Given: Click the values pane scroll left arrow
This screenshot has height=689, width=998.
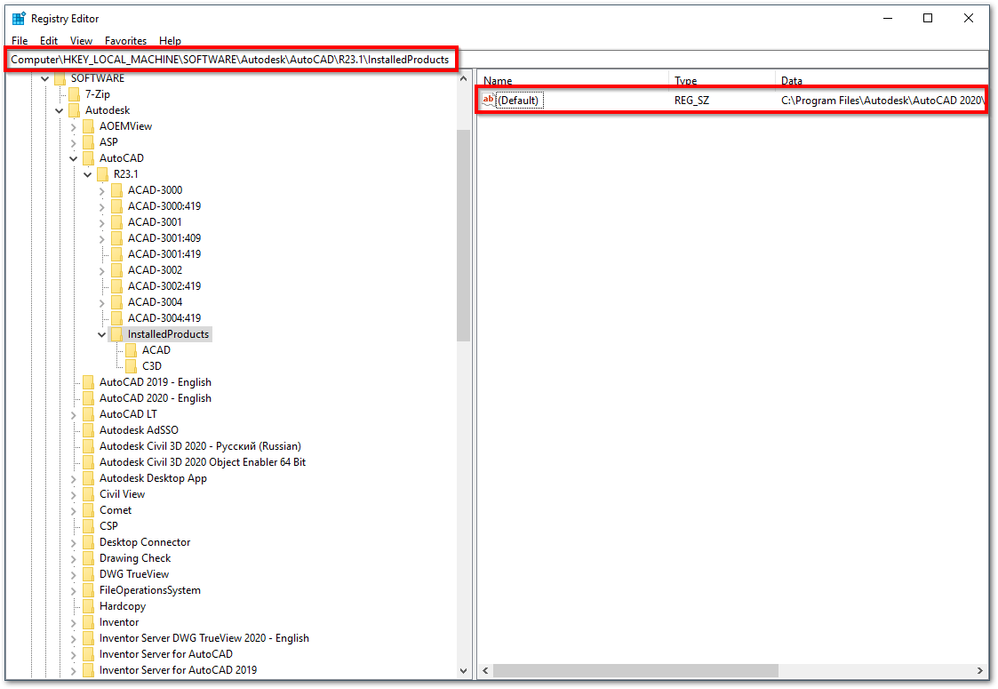Looking at the screenshot, I should tap(486, 671).
